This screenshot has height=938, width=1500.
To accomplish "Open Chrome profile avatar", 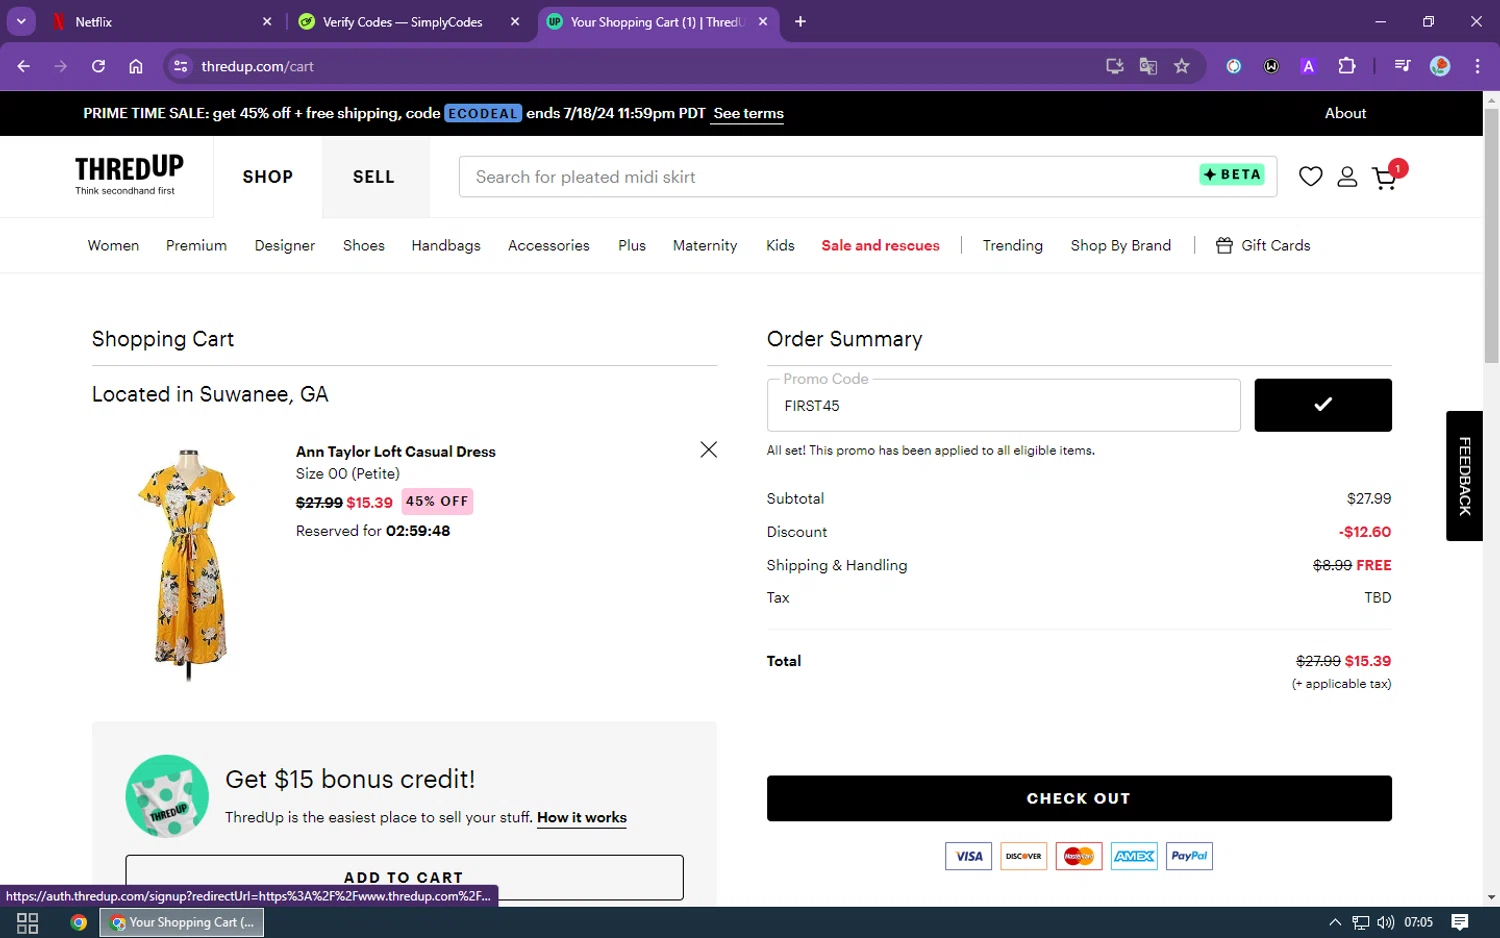I will coord(1440,66).
